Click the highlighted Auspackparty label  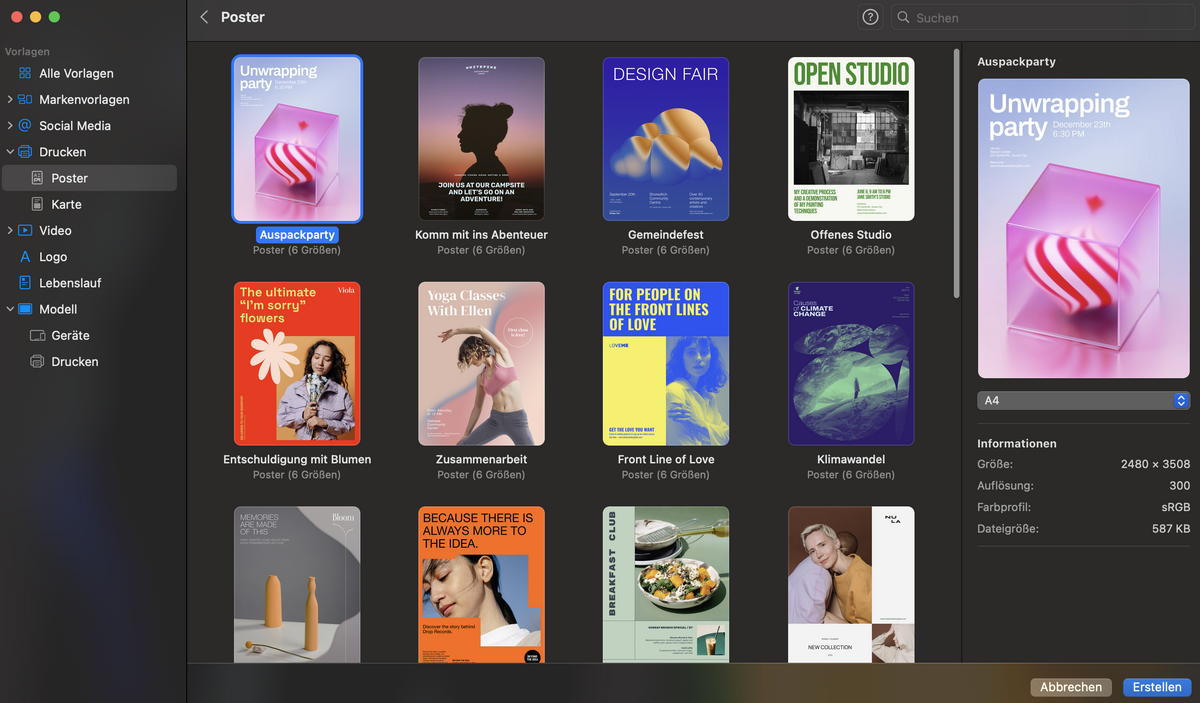click(297, 235)
